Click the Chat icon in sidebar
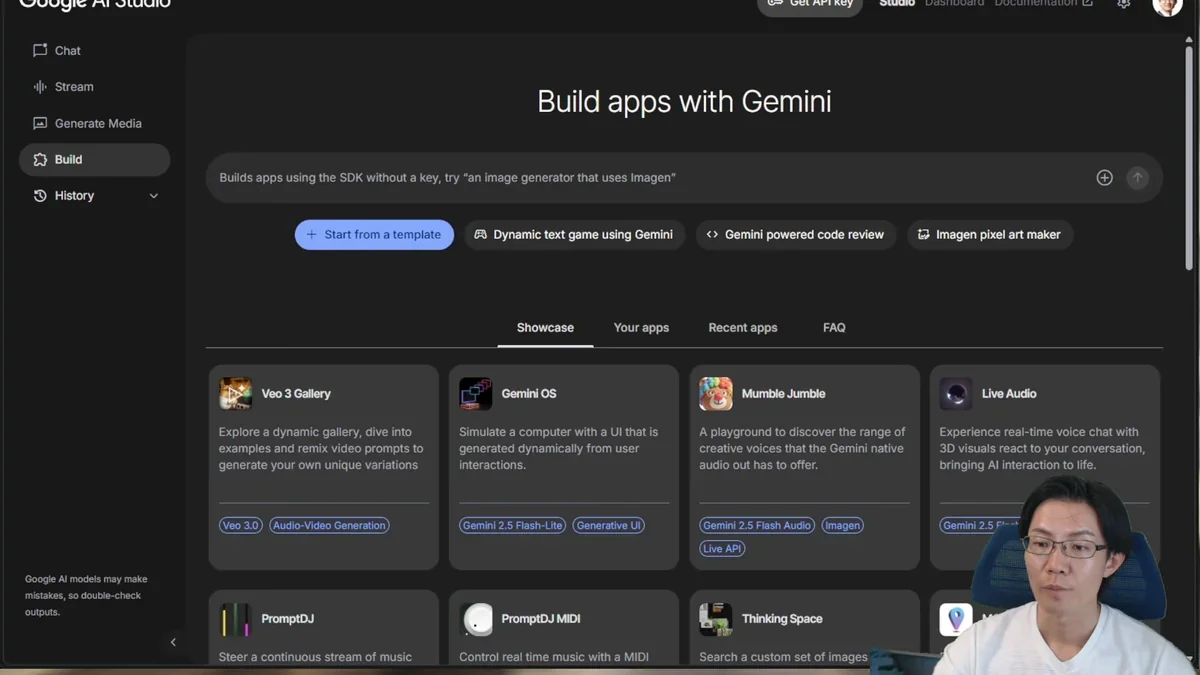Image resolution: width=1200 pixels, height=675 pixels. click(40, 50)
